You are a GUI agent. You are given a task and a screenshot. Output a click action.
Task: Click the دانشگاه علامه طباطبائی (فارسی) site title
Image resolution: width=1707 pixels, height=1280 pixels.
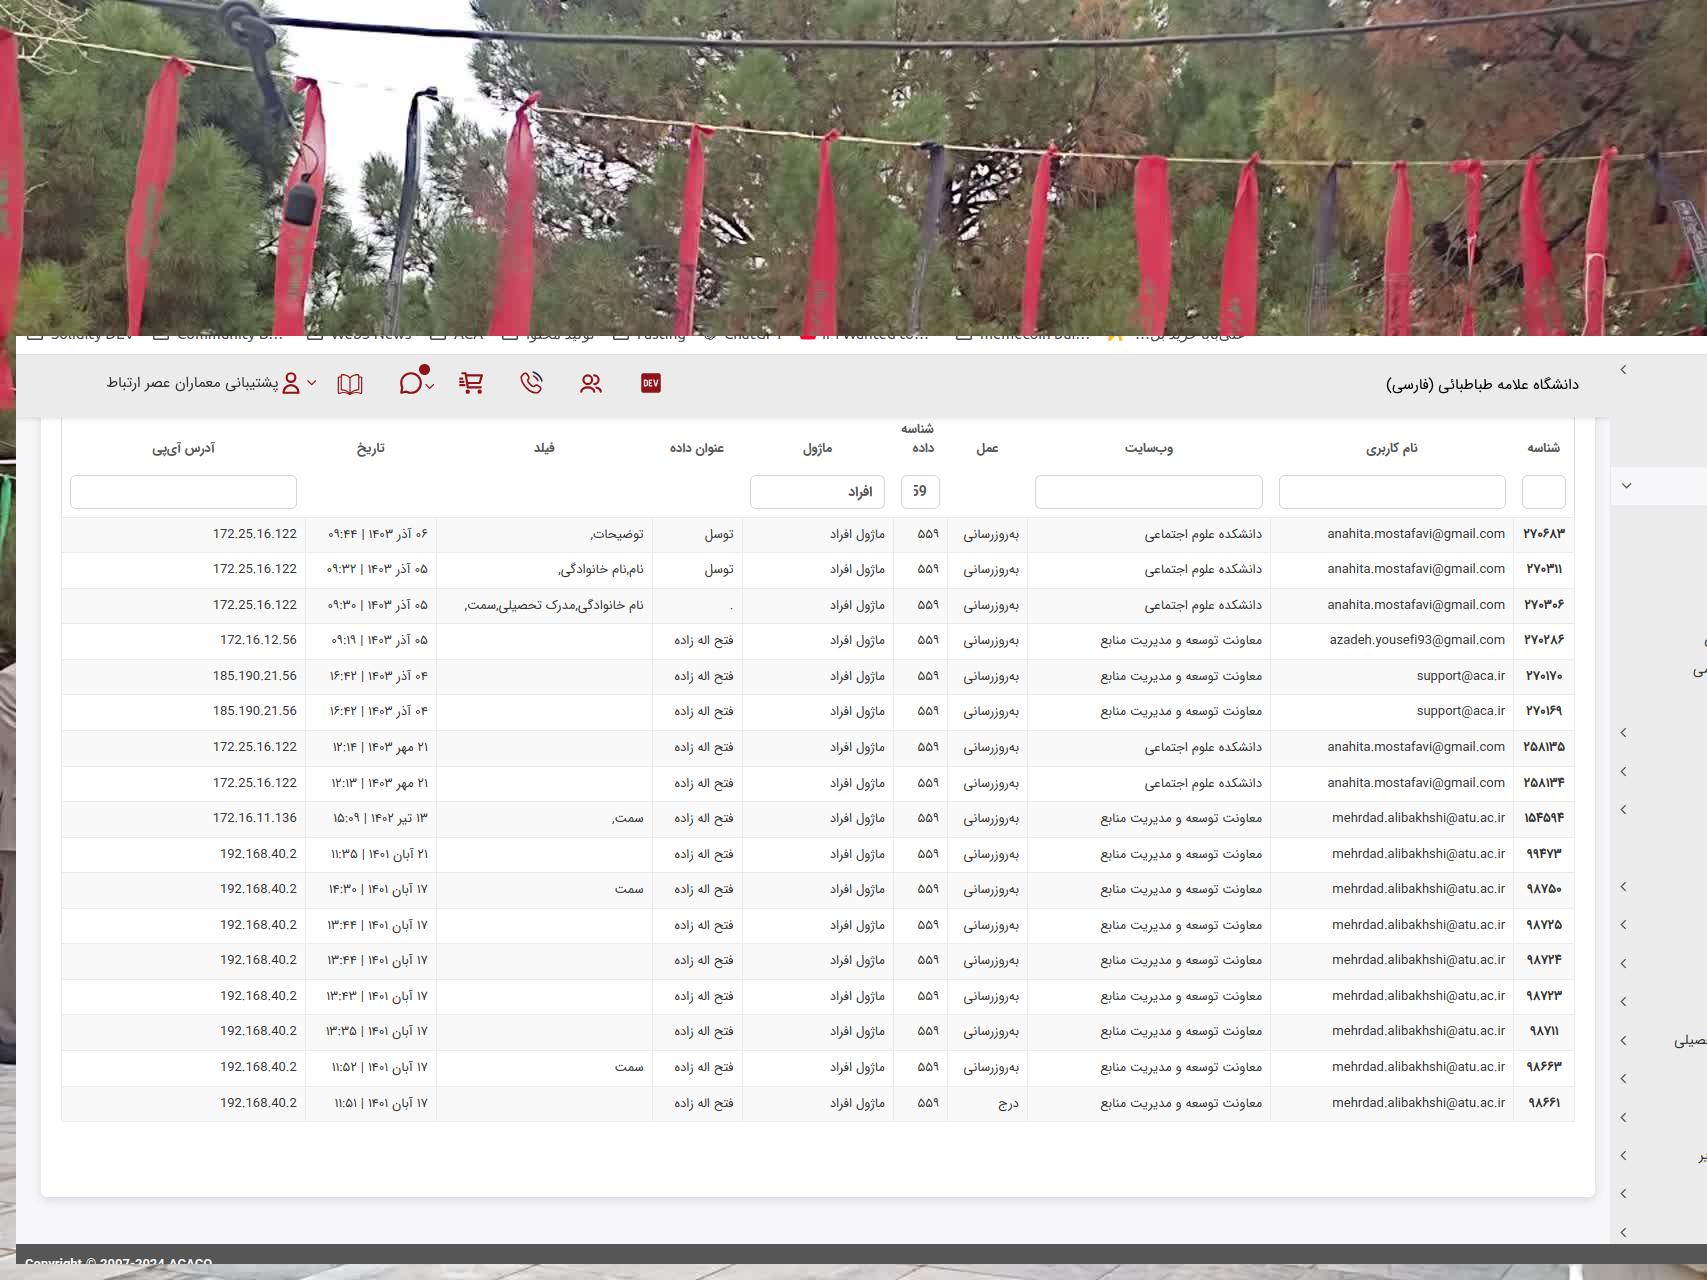pos(1482,384)
